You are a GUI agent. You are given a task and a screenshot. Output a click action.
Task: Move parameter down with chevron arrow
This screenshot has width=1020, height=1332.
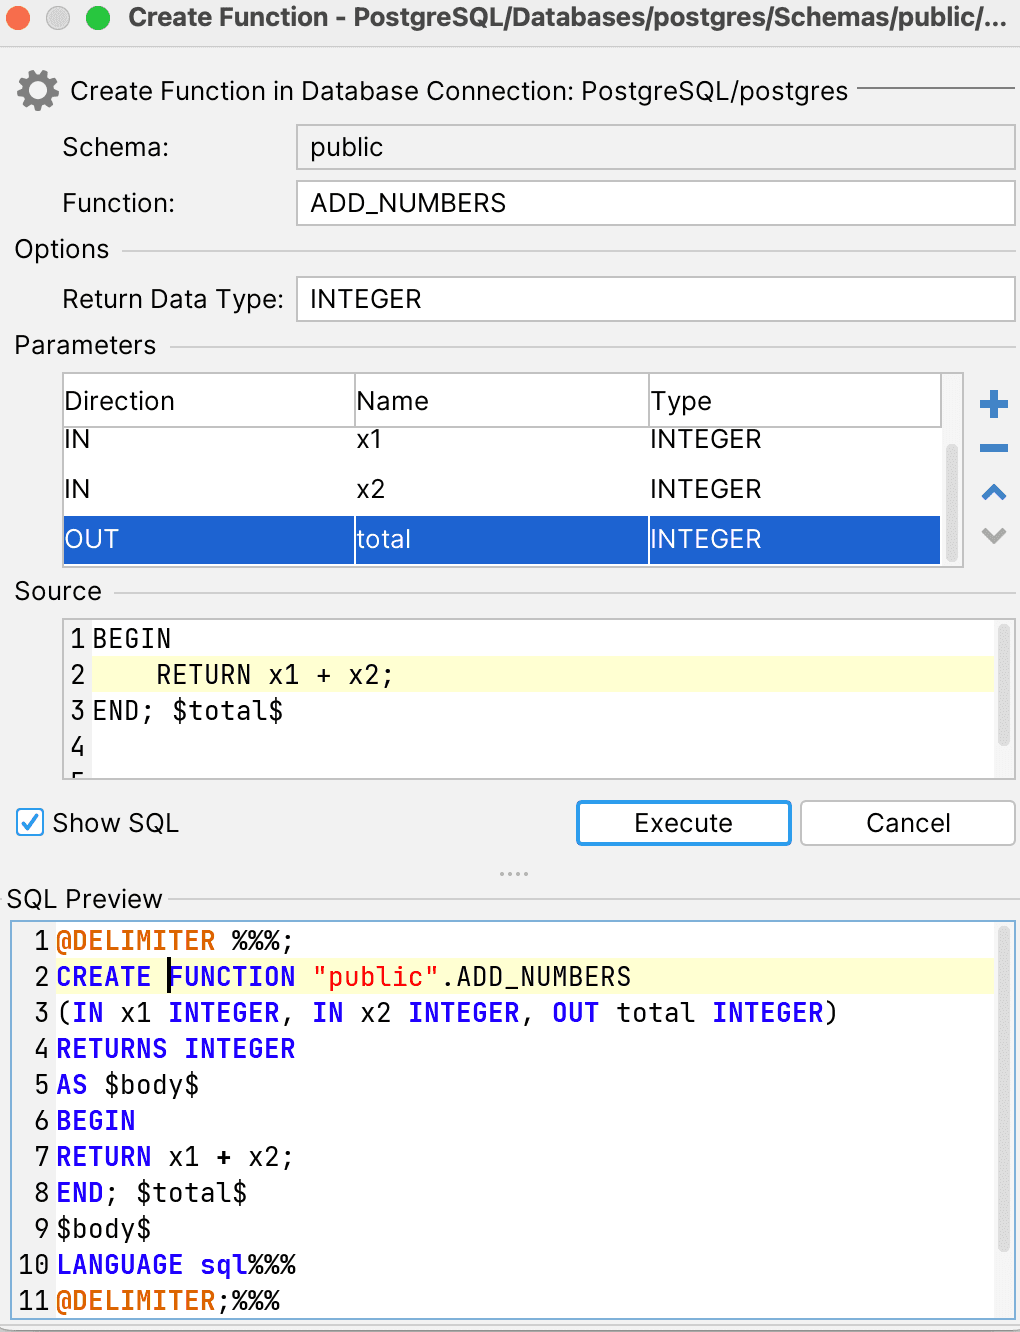coord(993,536)
